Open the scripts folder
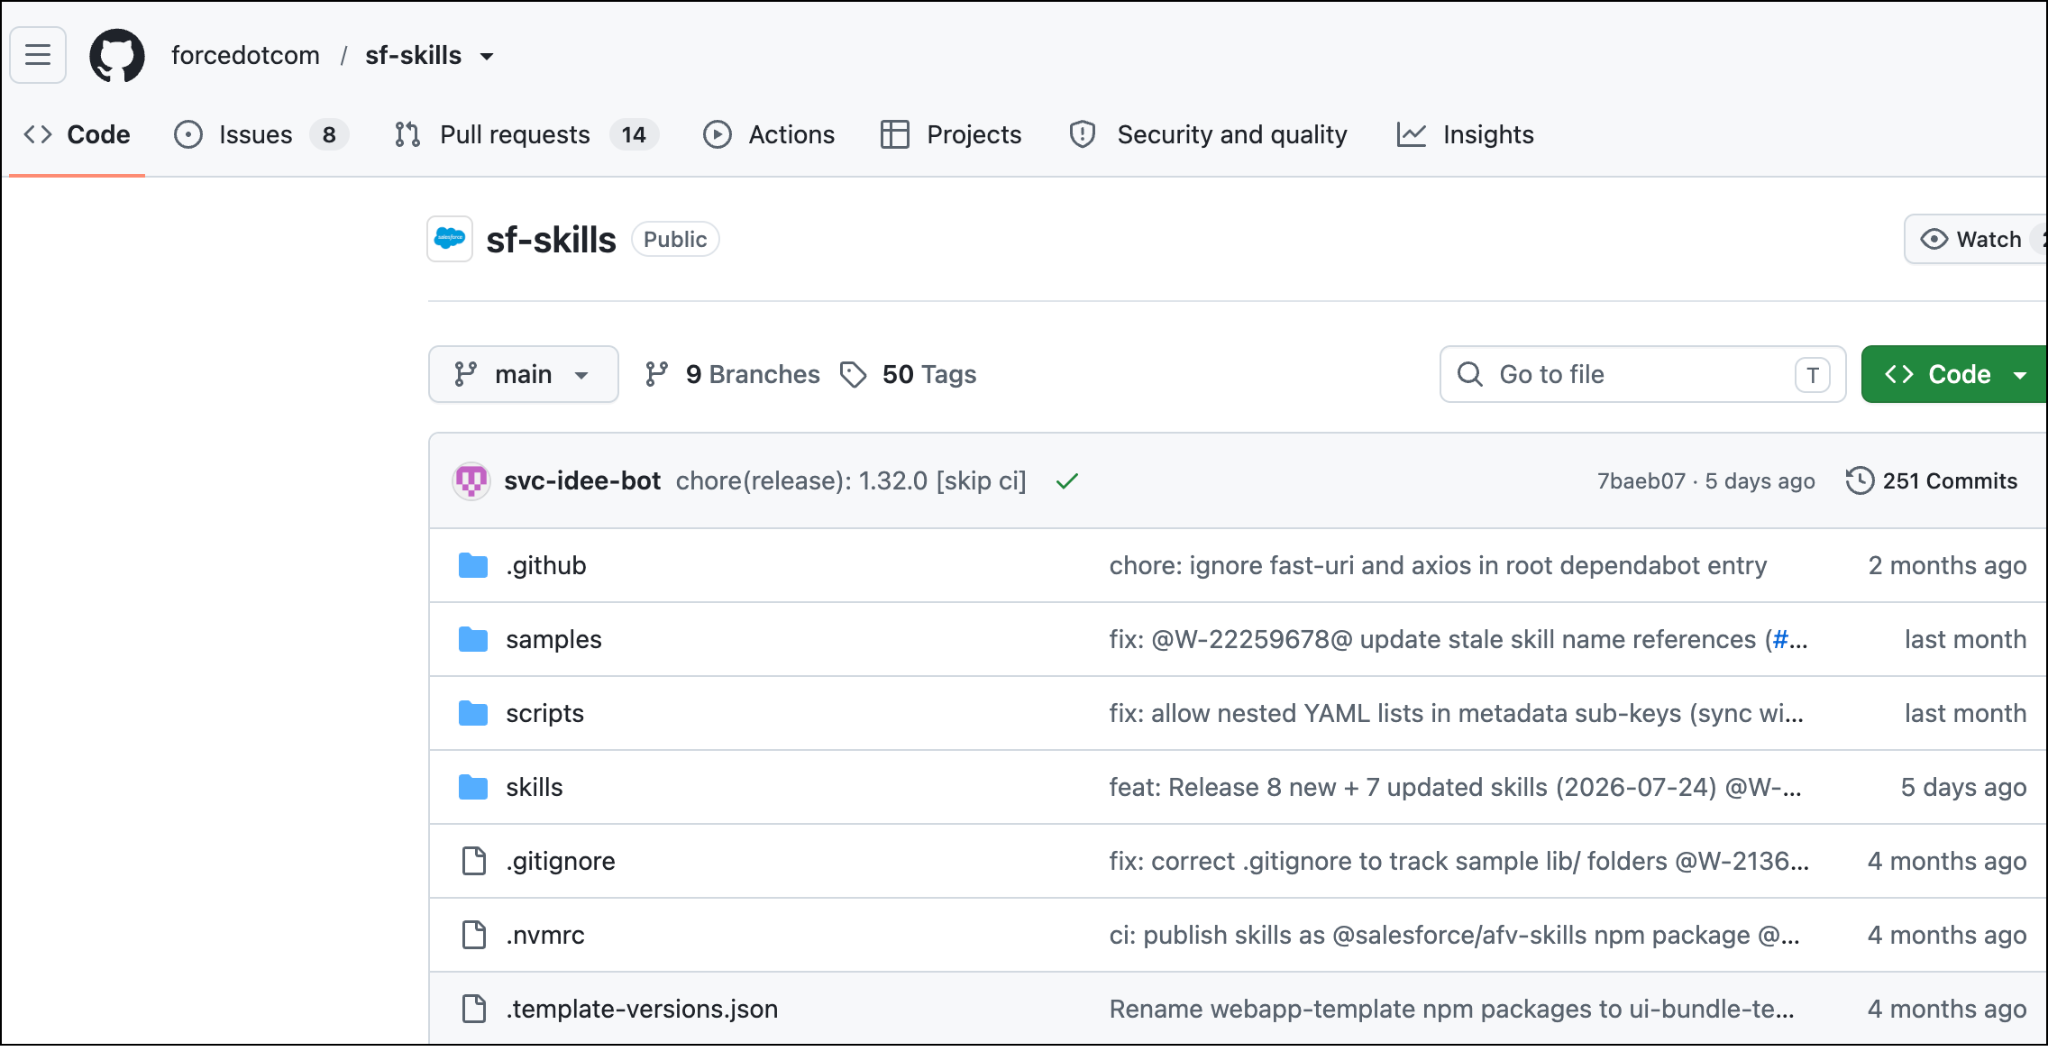 [x=545, y=713]
